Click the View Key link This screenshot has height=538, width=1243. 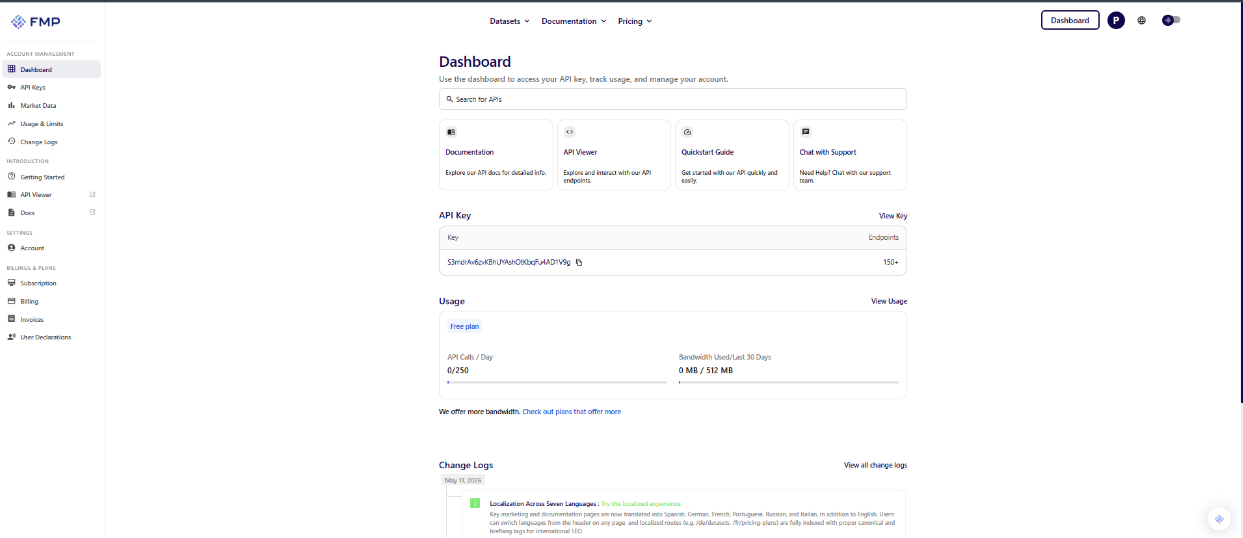[893, 216]
